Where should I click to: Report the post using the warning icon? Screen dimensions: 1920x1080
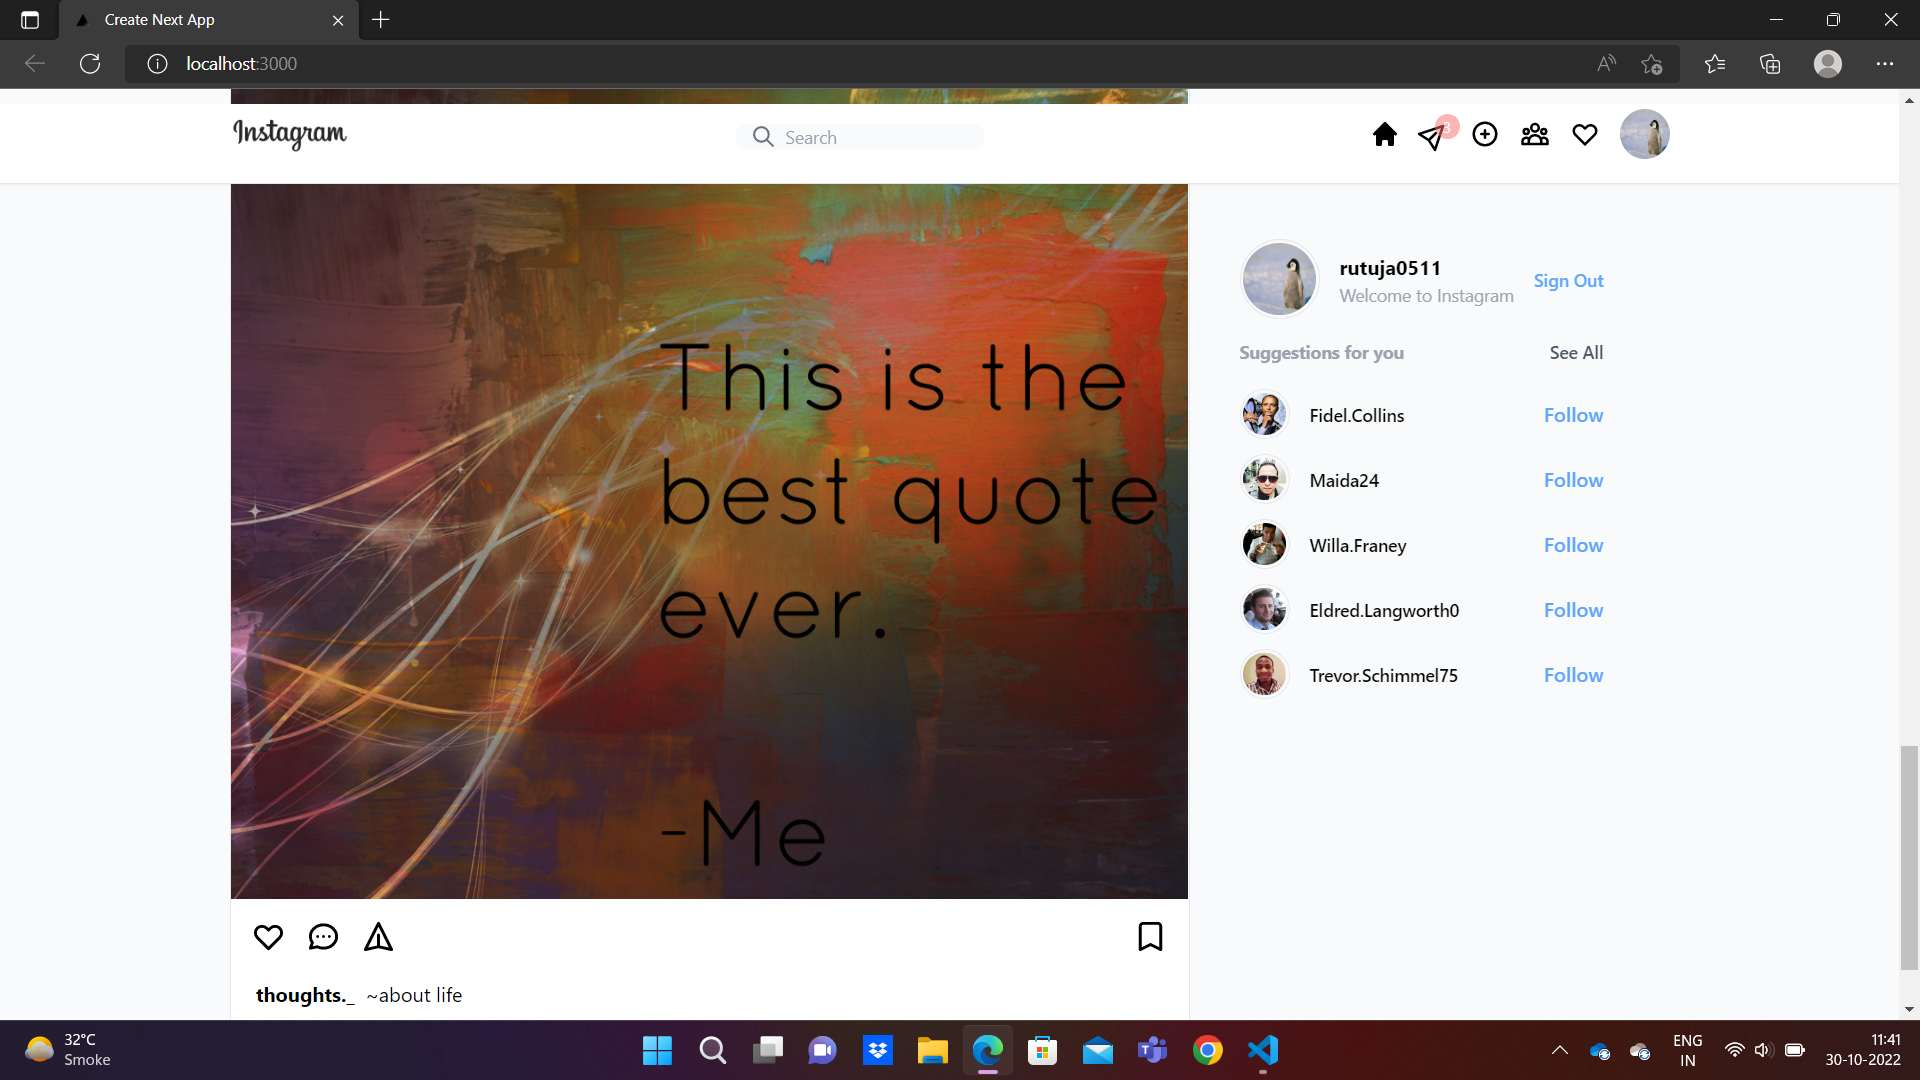pyautogui.click(x=378, y=937)
